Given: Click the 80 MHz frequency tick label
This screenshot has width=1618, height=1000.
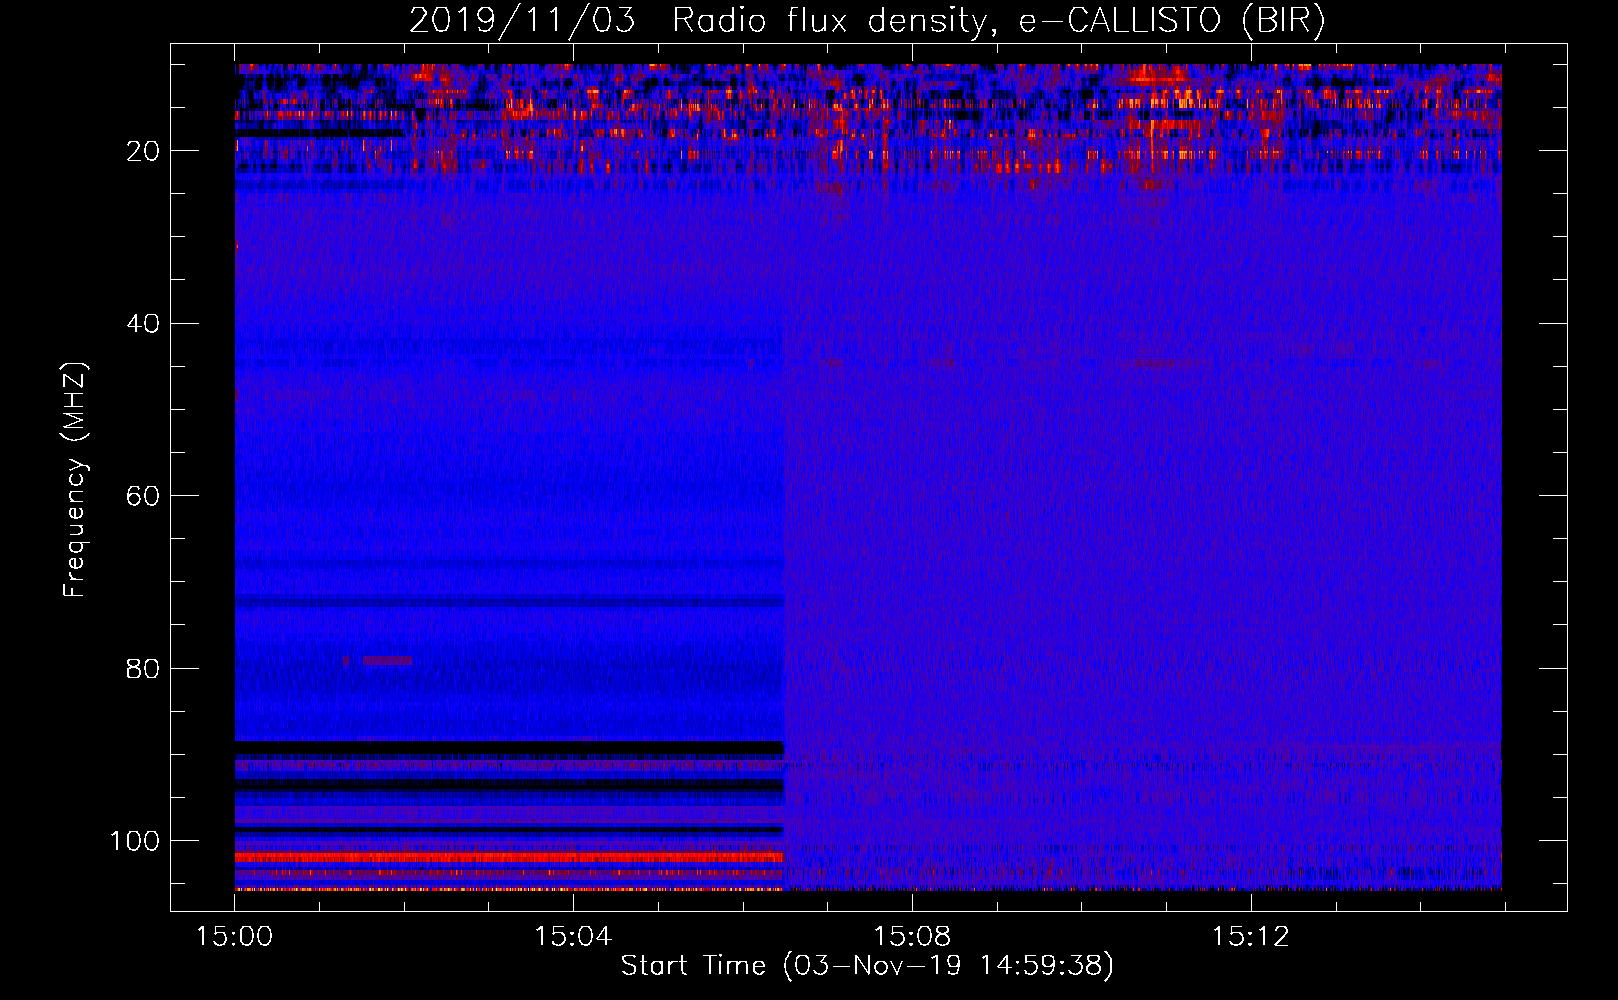Looking at the screenshot, I should (144, 668).
